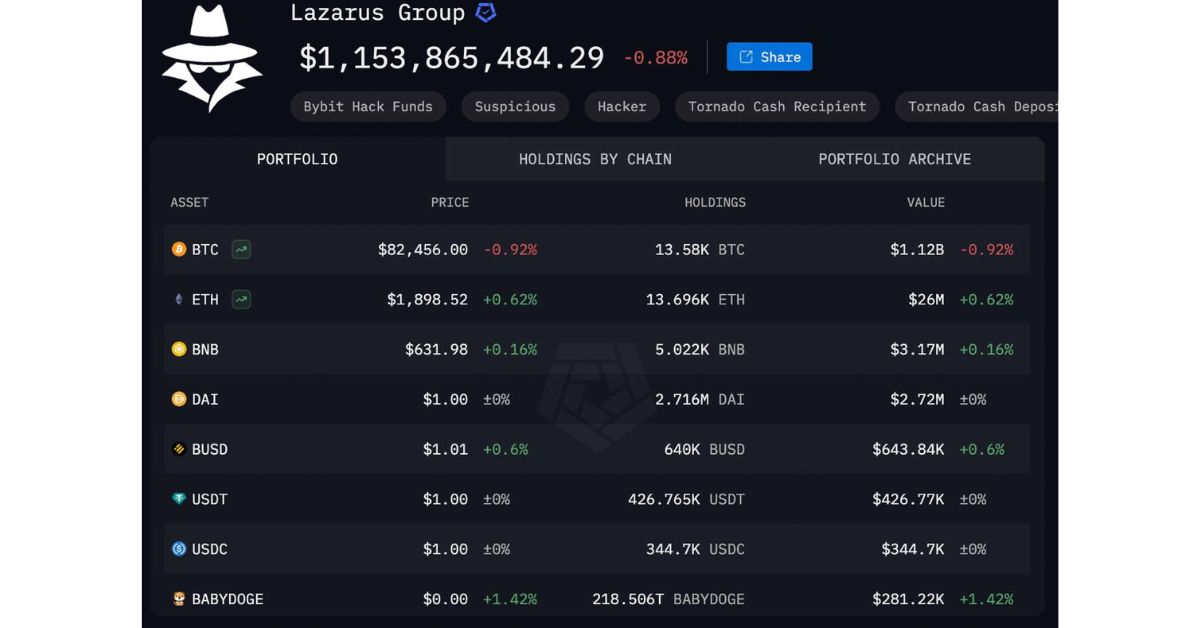Select the DAI asset name
This screenshot has height=628, width=1200.
tap(205, 399)
